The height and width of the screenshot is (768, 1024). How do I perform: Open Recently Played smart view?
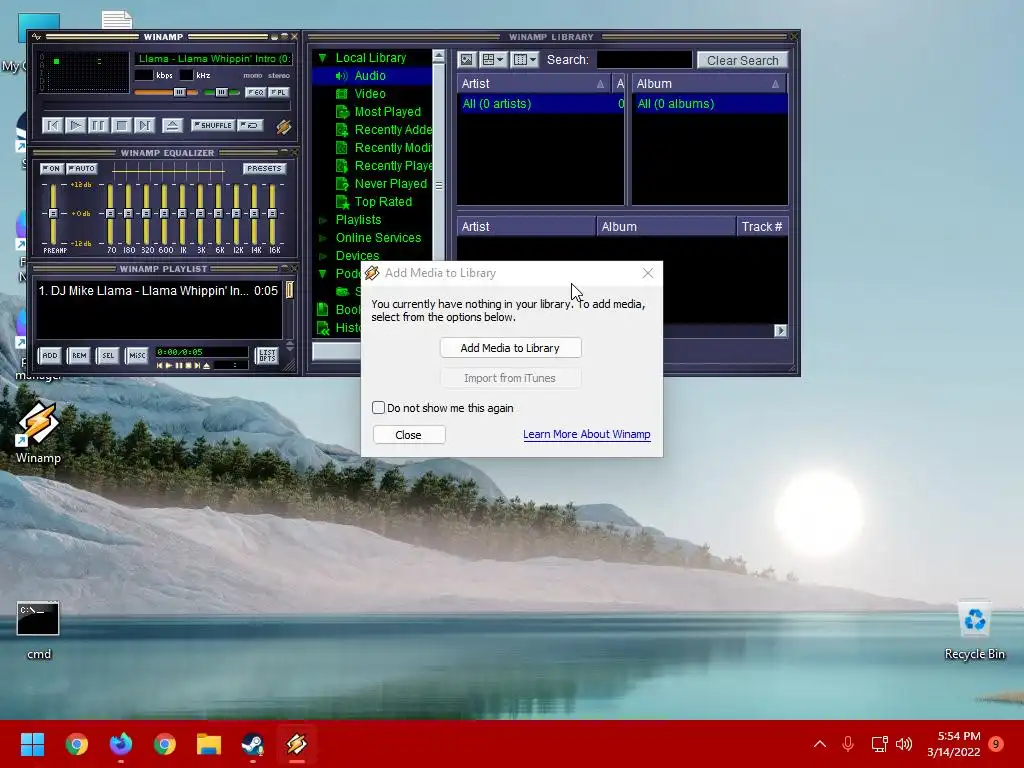coord(392,165)
